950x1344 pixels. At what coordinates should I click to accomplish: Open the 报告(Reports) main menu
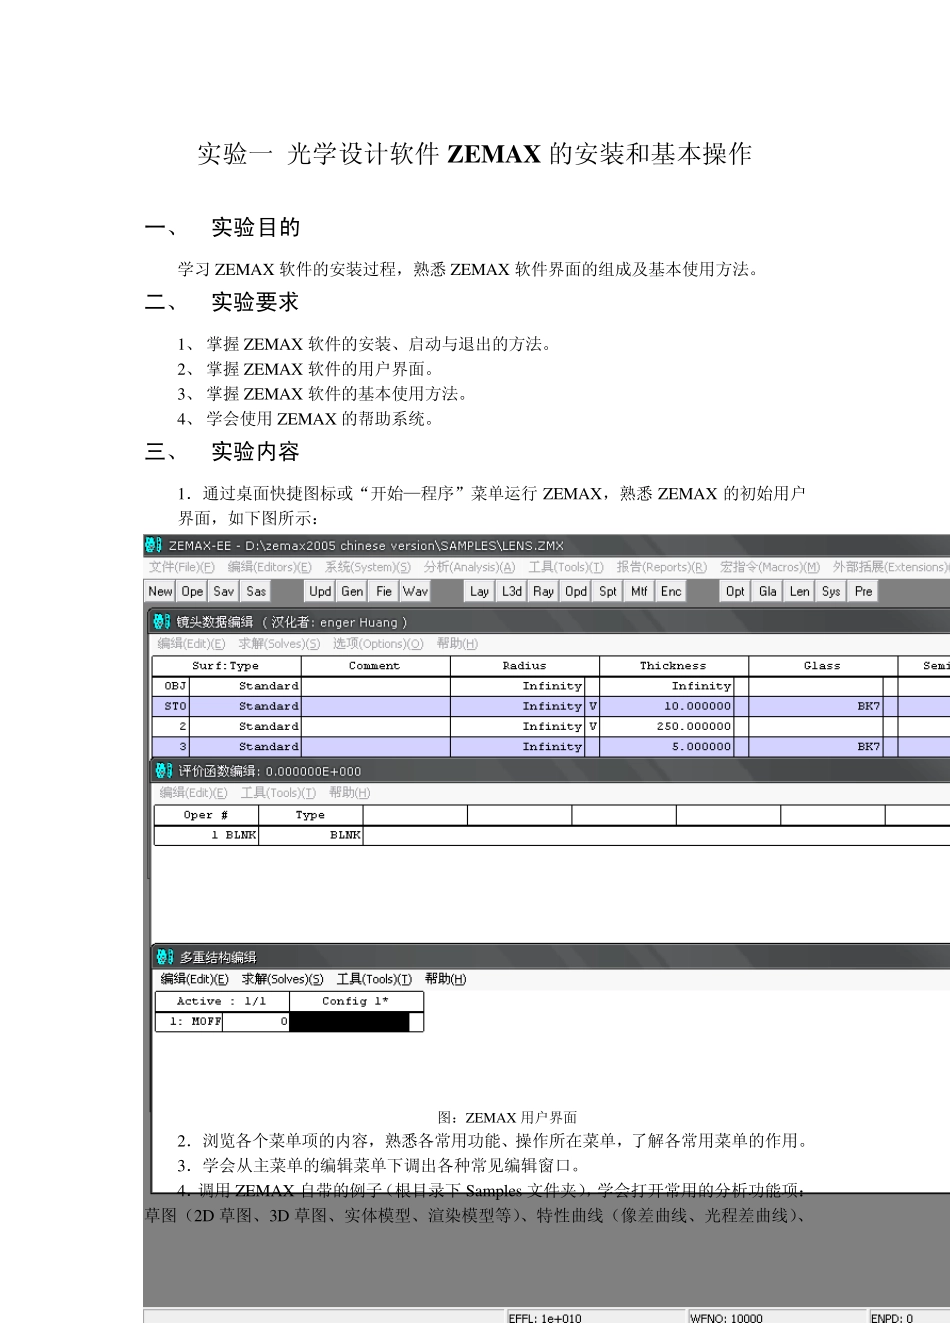pos(661,567)
